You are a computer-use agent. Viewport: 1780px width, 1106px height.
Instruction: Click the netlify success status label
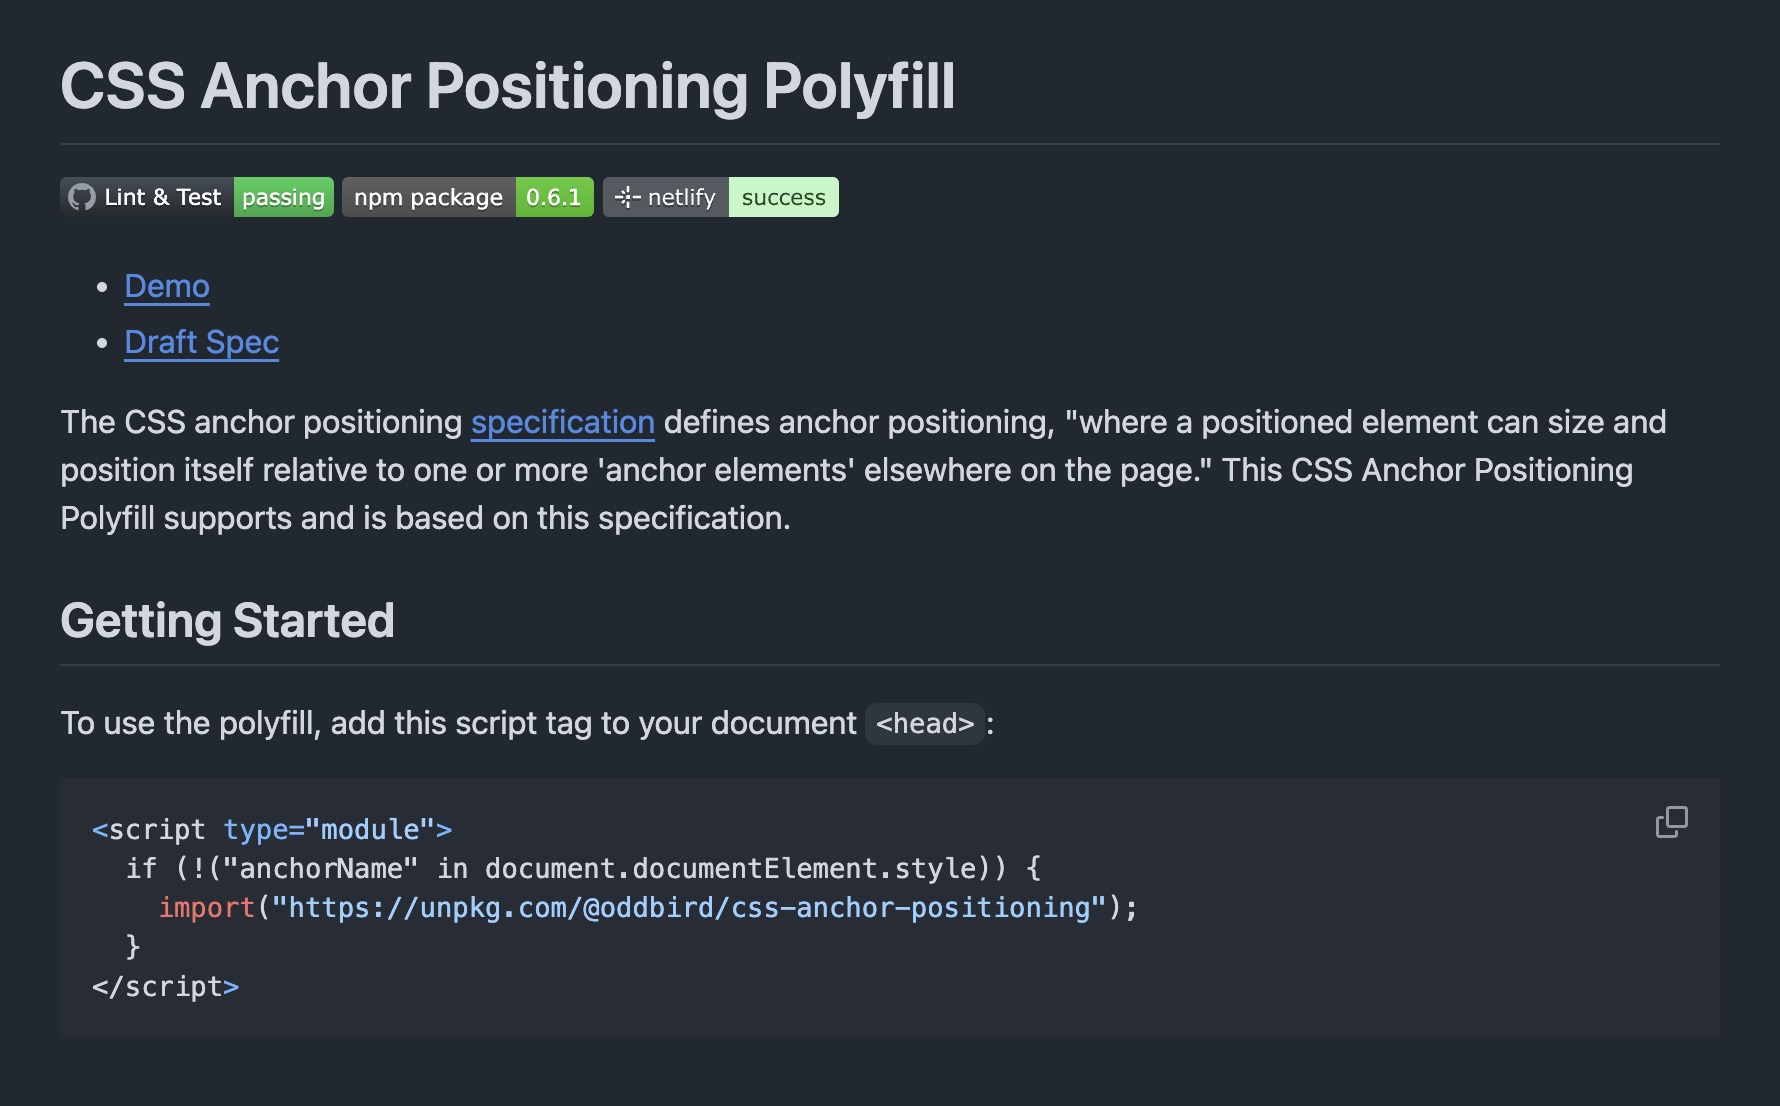(x=783, y=197)
